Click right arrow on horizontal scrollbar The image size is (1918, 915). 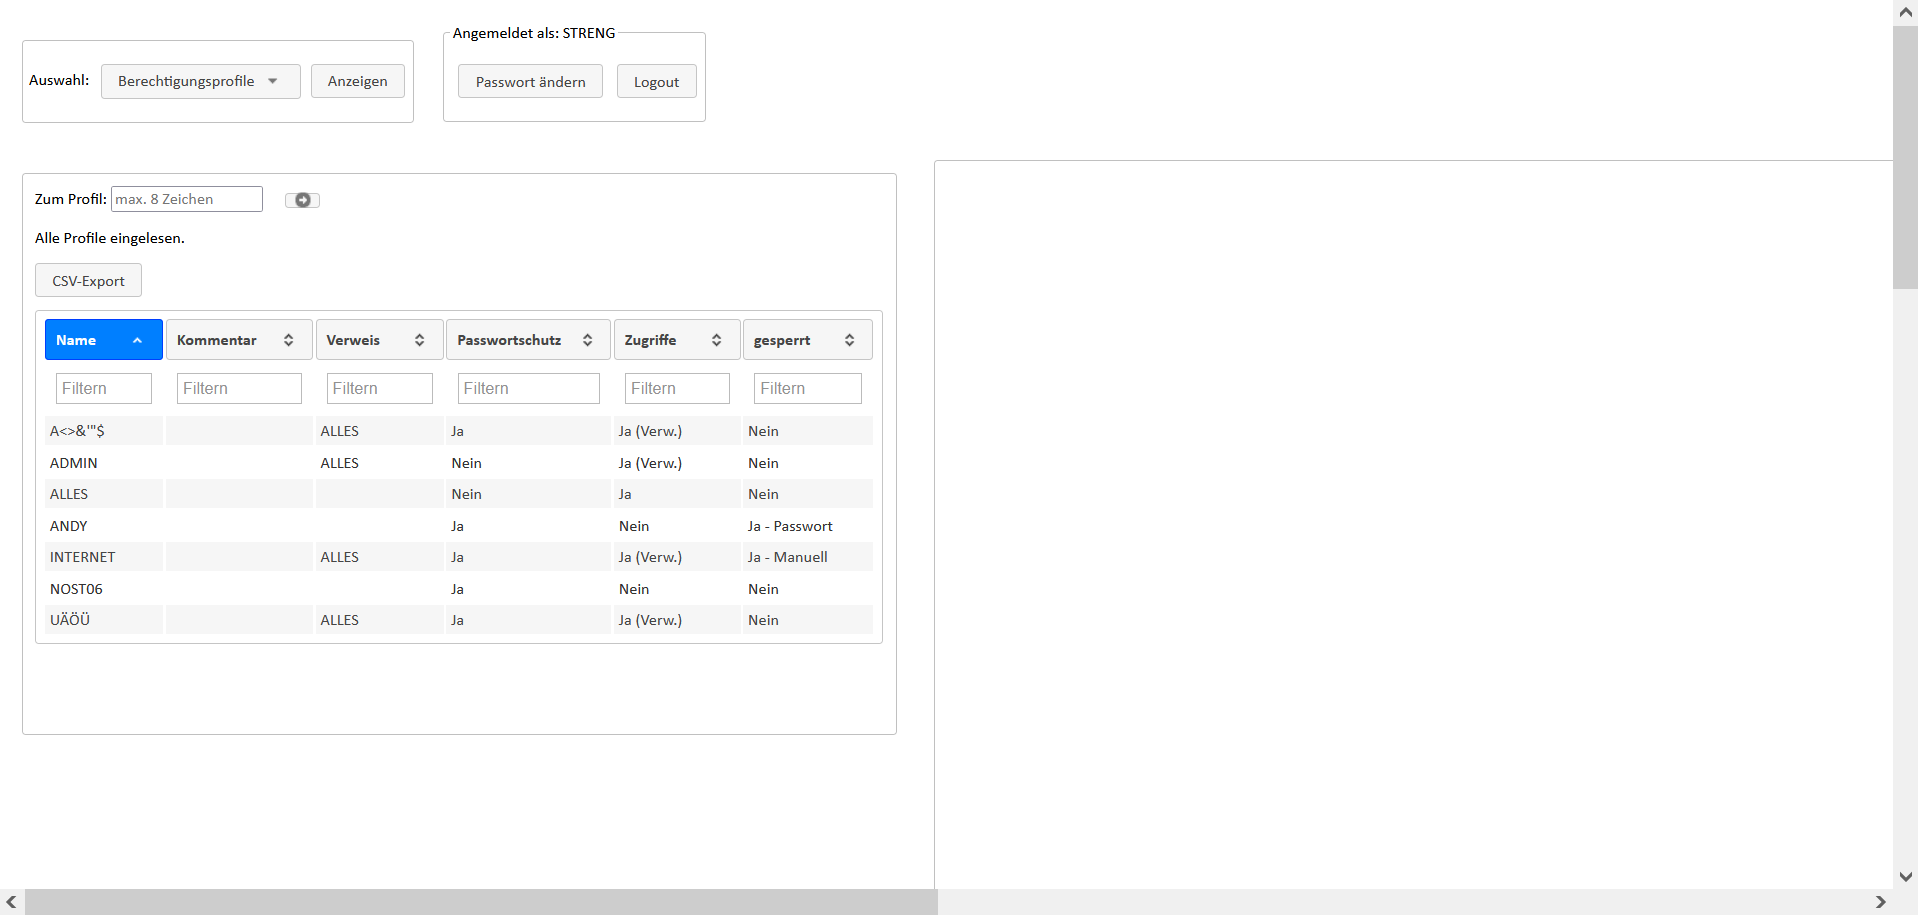coord(1880,902)
